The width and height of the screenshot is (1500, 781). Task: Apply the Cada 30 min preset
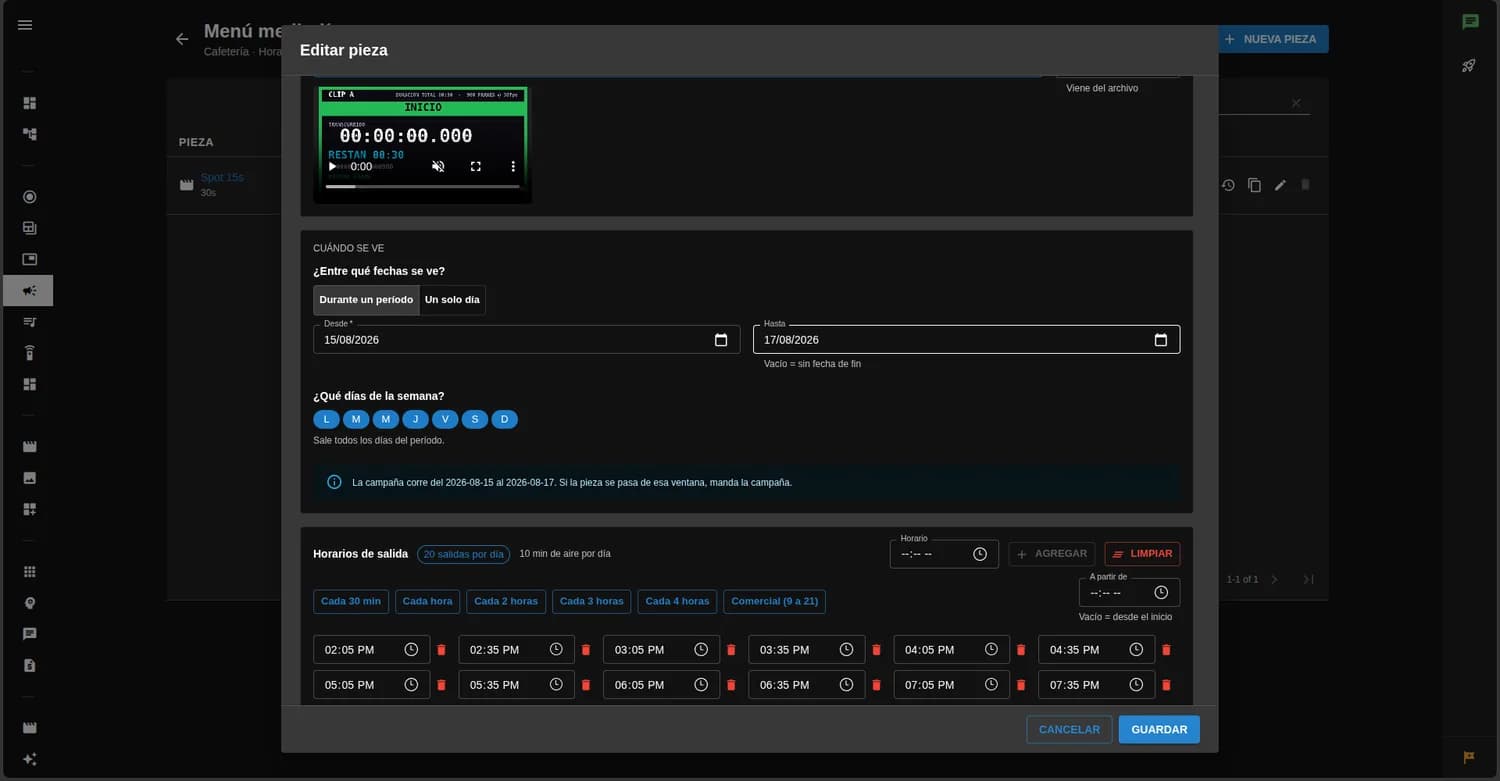tap(351, 602)
